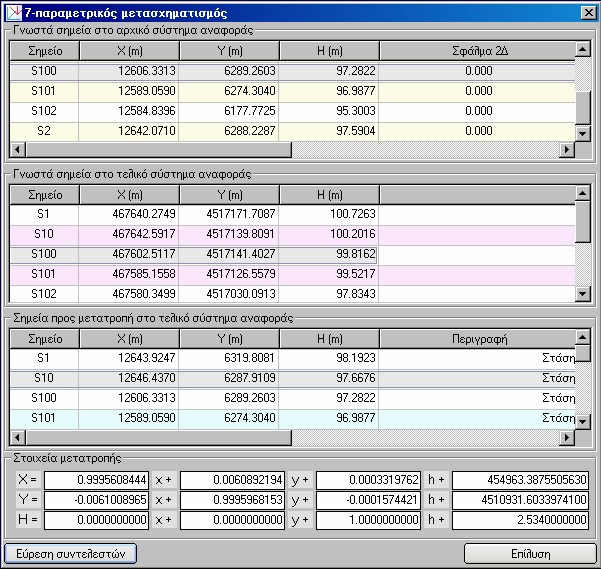Click X offset field 454963.3875505630

tap(521, 480)
